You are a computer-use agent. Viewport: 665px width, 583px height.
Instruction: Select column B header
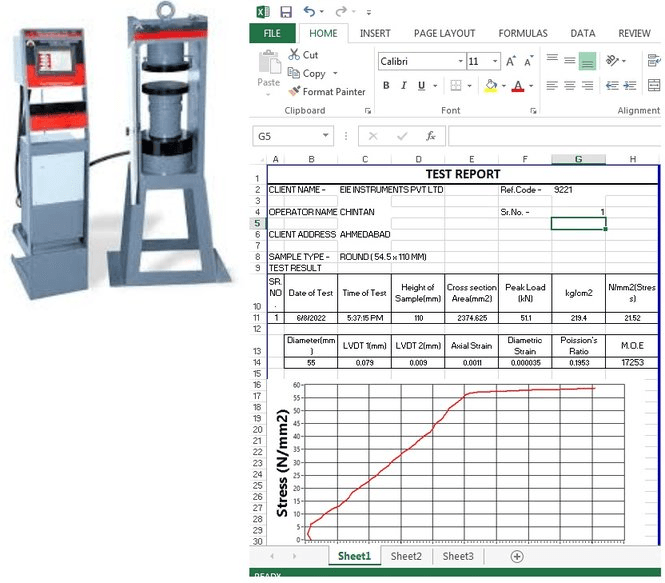[311, 159]
